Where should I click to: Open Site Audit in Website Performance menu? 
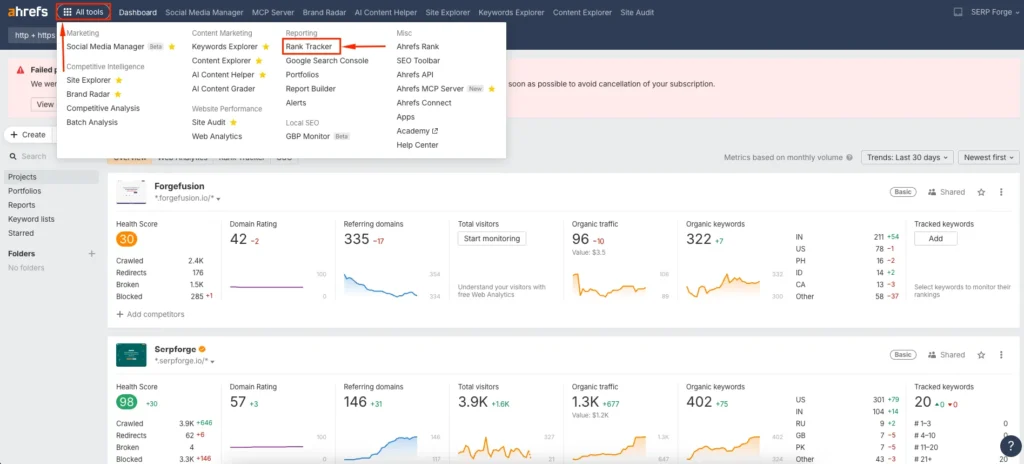pos(209,122)
